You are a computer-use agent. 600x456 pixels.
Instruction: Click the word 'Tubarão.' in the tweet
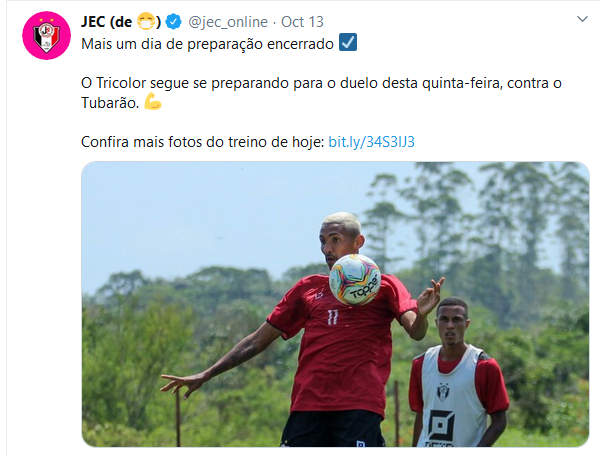coord(110,103)
